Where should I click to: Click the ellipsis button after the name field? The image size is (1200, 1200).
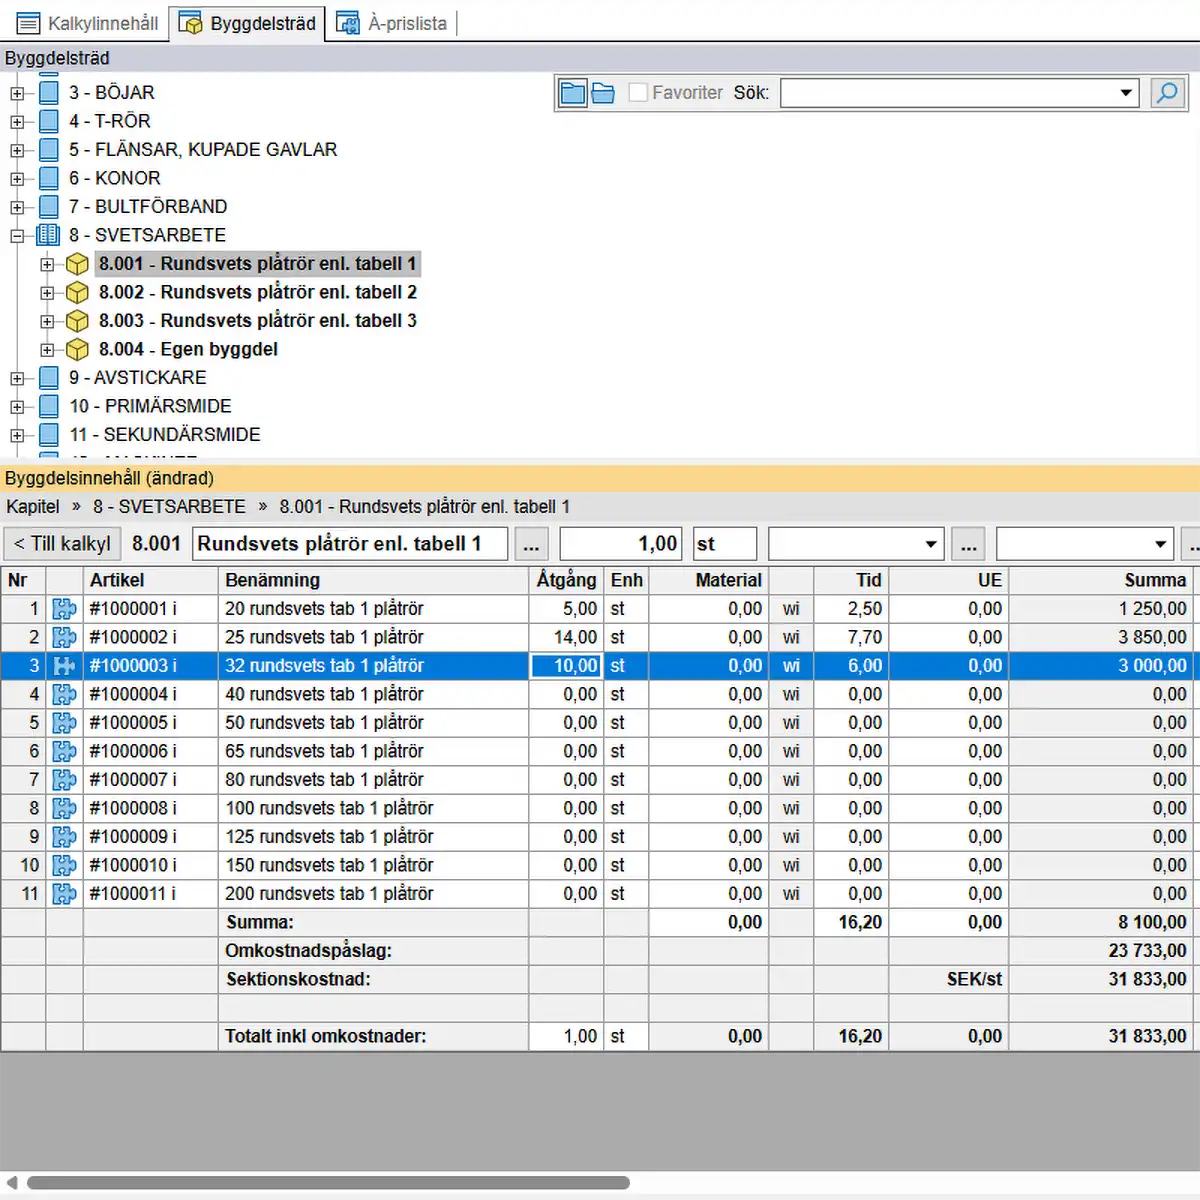(x=531, y=544)
